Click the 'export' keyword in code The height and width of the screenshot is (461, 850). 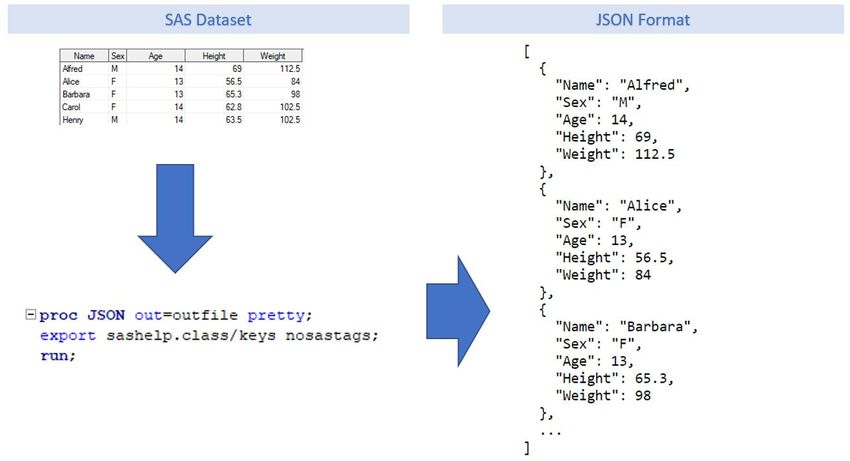[68, 336]
